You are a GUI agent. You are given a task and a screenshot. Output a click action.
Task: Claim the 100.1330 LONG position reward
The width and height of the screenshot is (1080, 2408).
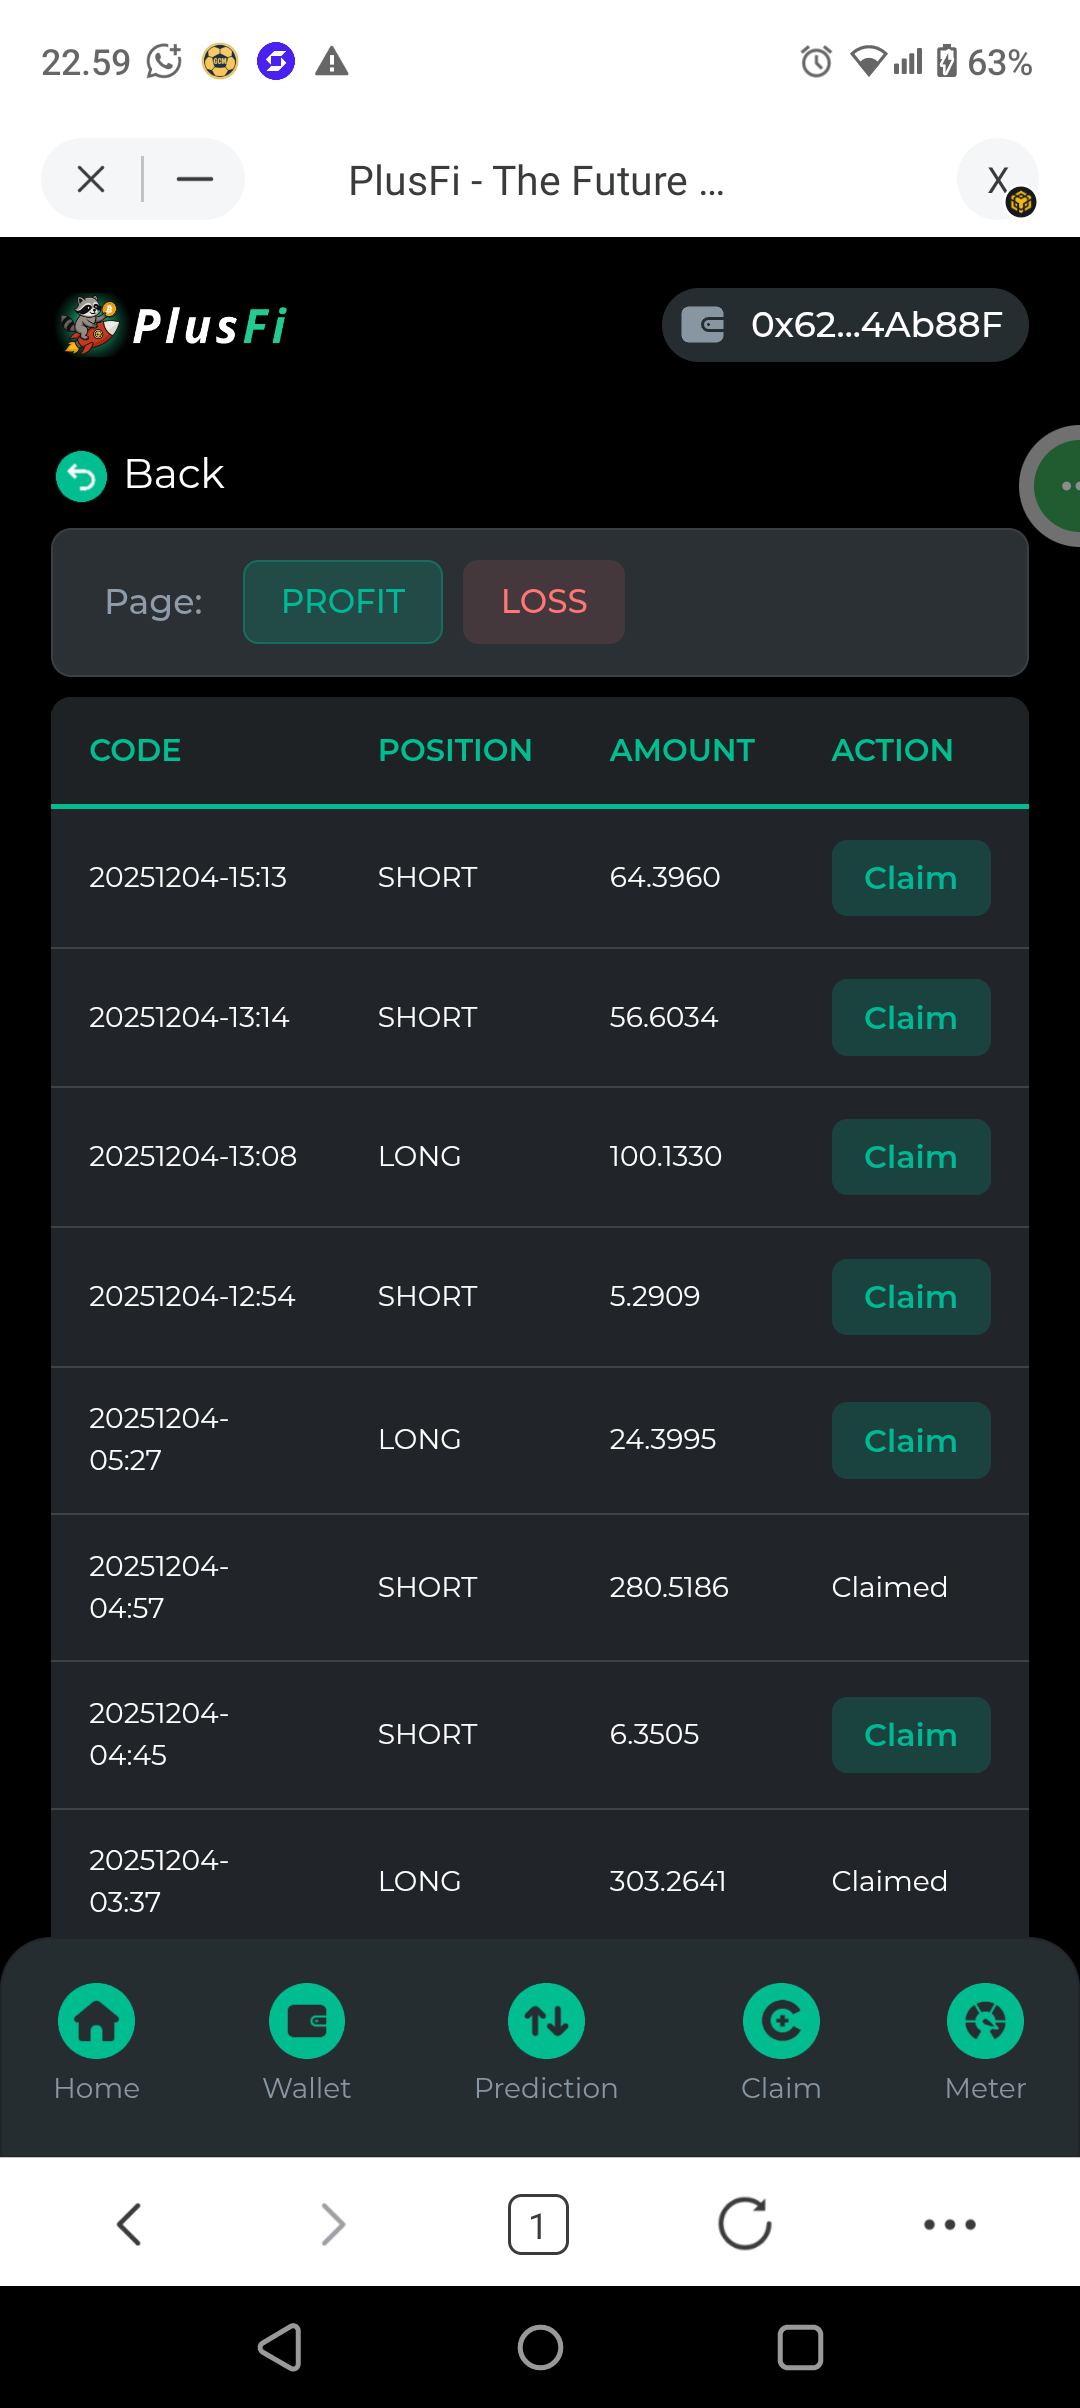click(x=910, y=1157)
